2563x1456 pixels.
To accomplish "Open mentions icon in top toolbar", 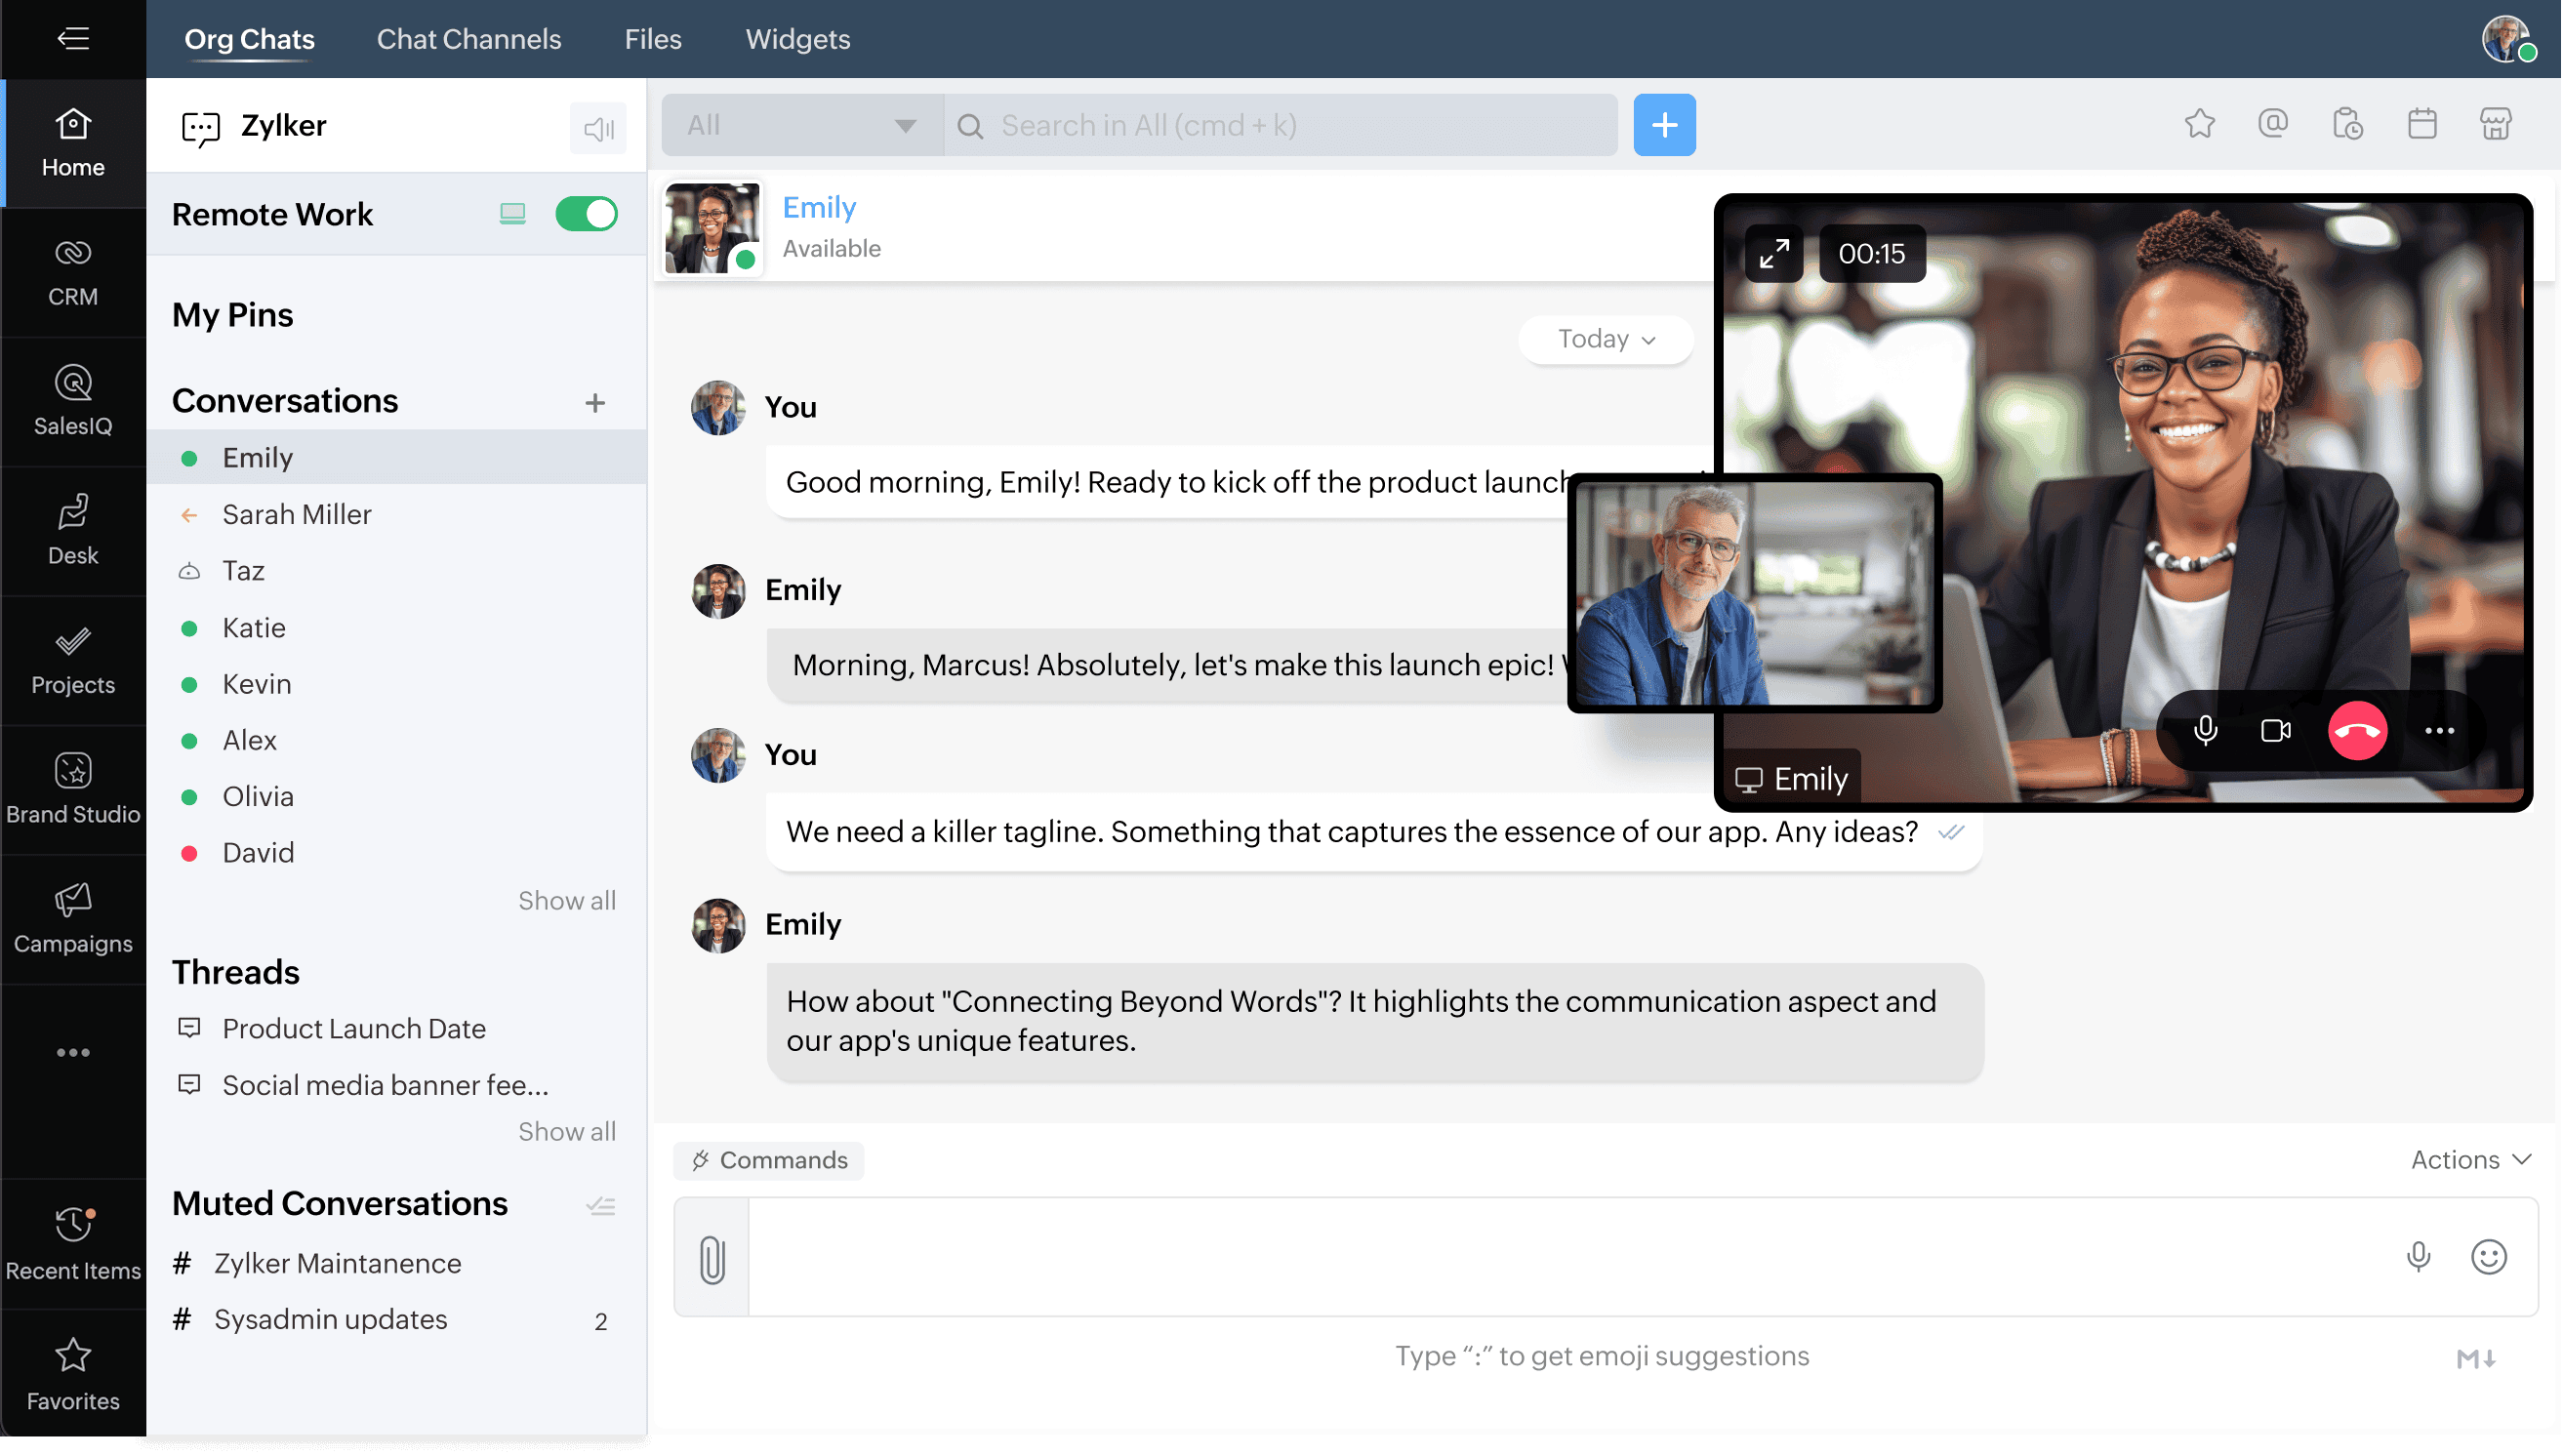I will [2272, 125].
